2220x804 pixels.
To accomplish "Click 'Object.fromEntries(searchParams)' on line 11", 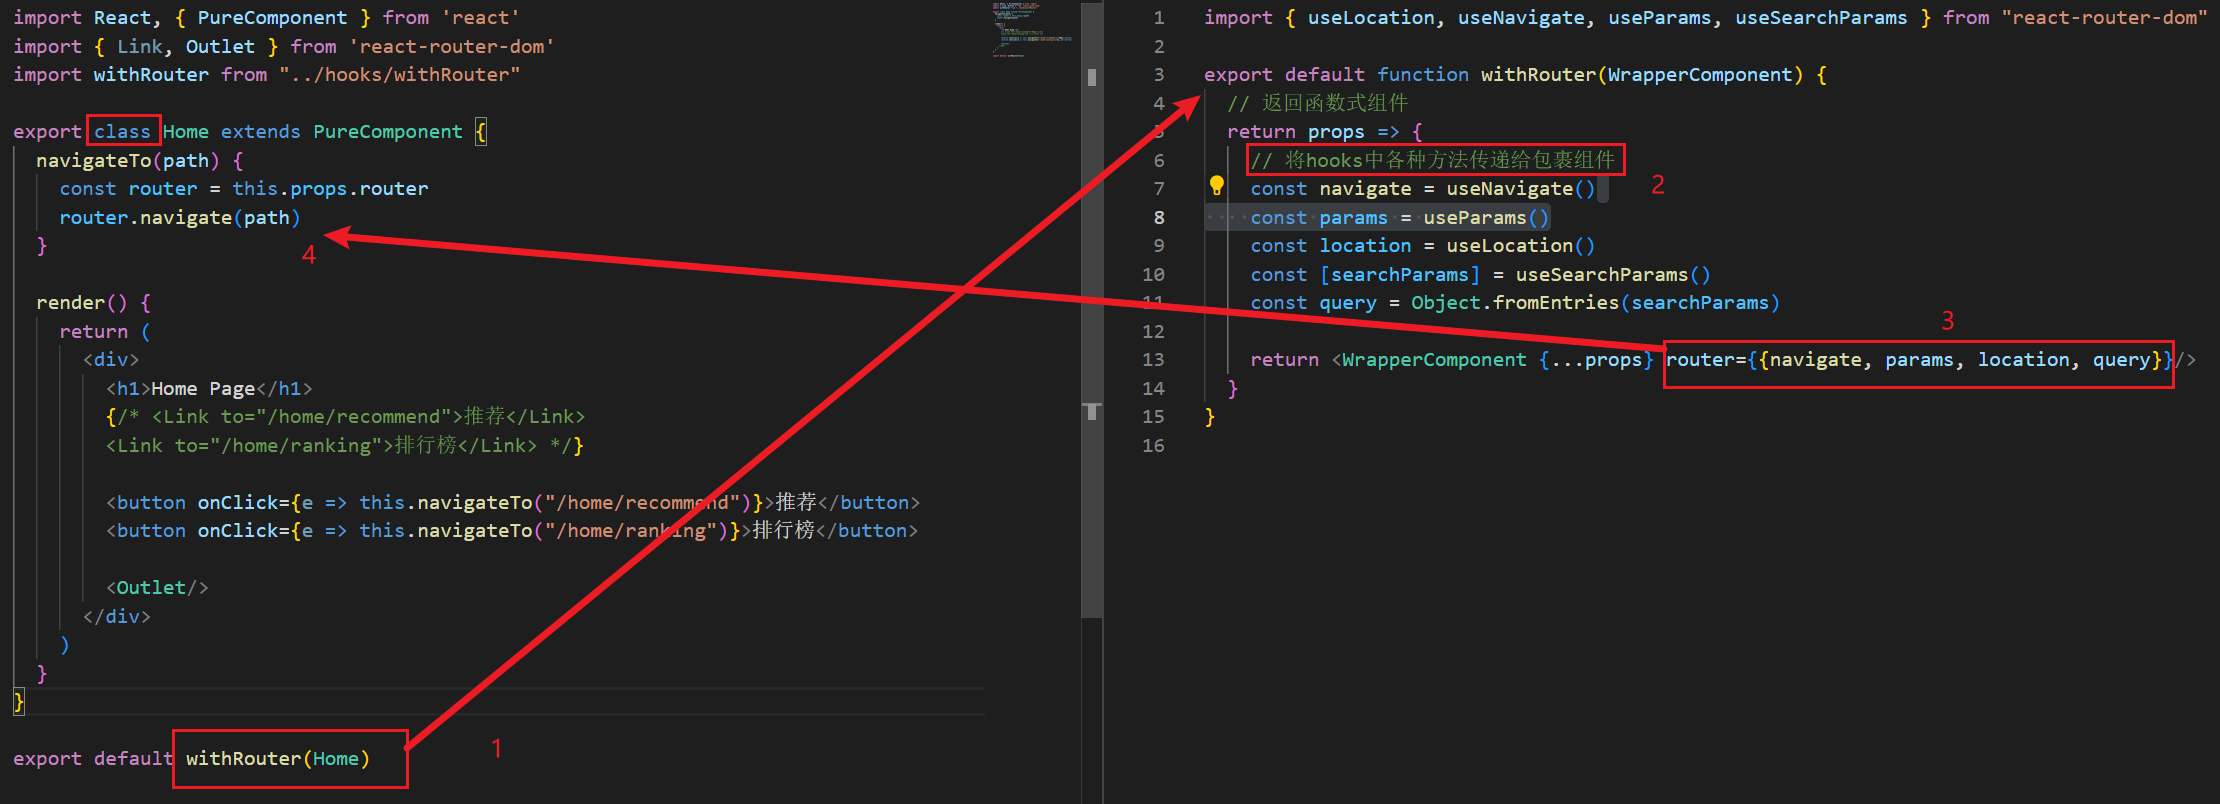I will 1595,303.
